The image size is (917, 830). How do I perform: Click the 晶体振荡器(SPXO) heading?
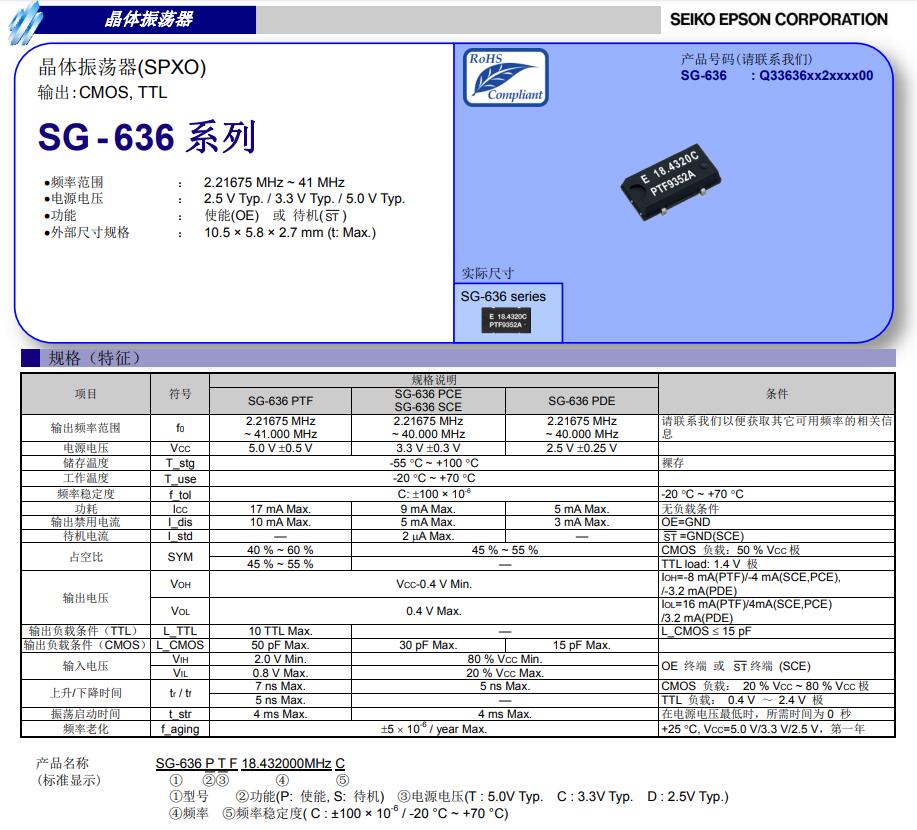pyautogui.click(x=122, y=67)
